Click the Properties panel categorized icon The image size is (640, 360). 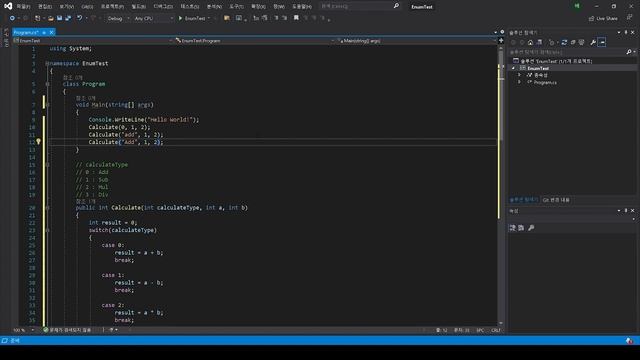[513, 228]
